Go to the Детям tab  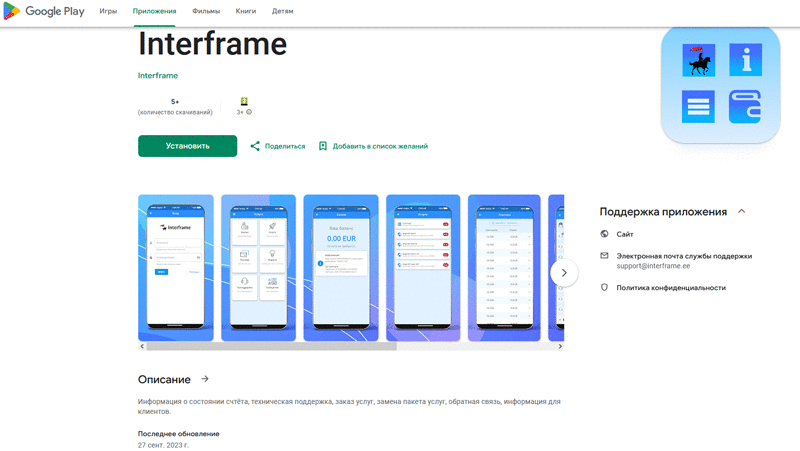point(282,11)
